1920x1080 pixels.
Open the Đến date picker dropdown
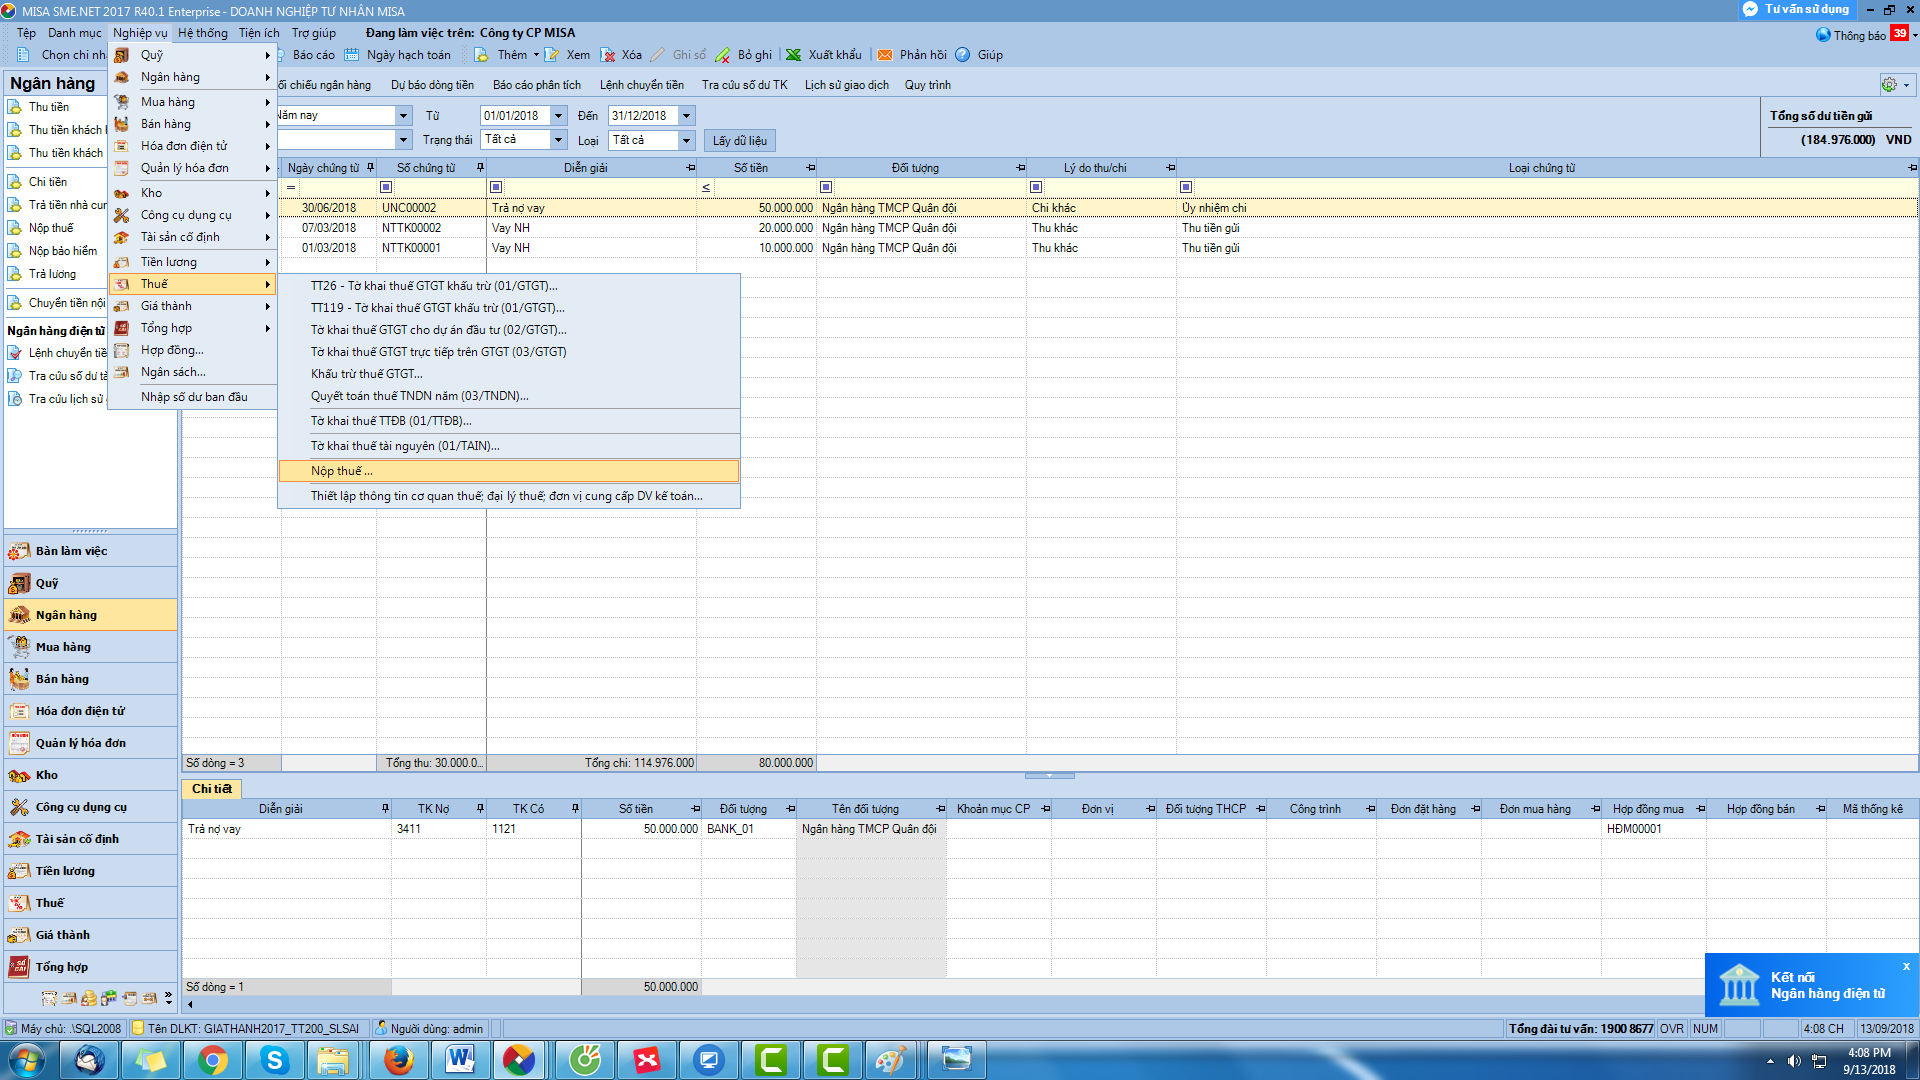686,116
